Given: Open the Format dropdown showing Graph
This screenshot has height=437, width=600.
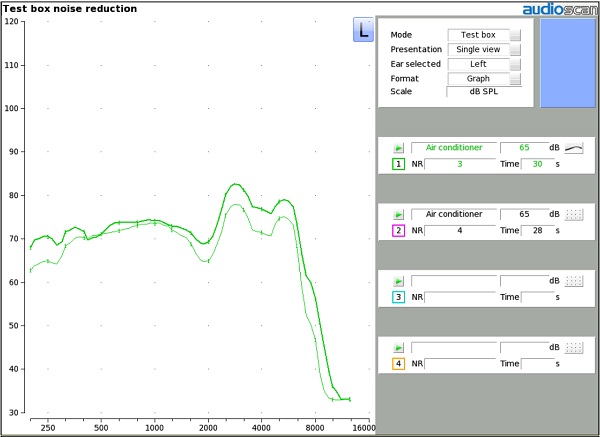Looking at the screenshot, I should (x=484, y=78).
